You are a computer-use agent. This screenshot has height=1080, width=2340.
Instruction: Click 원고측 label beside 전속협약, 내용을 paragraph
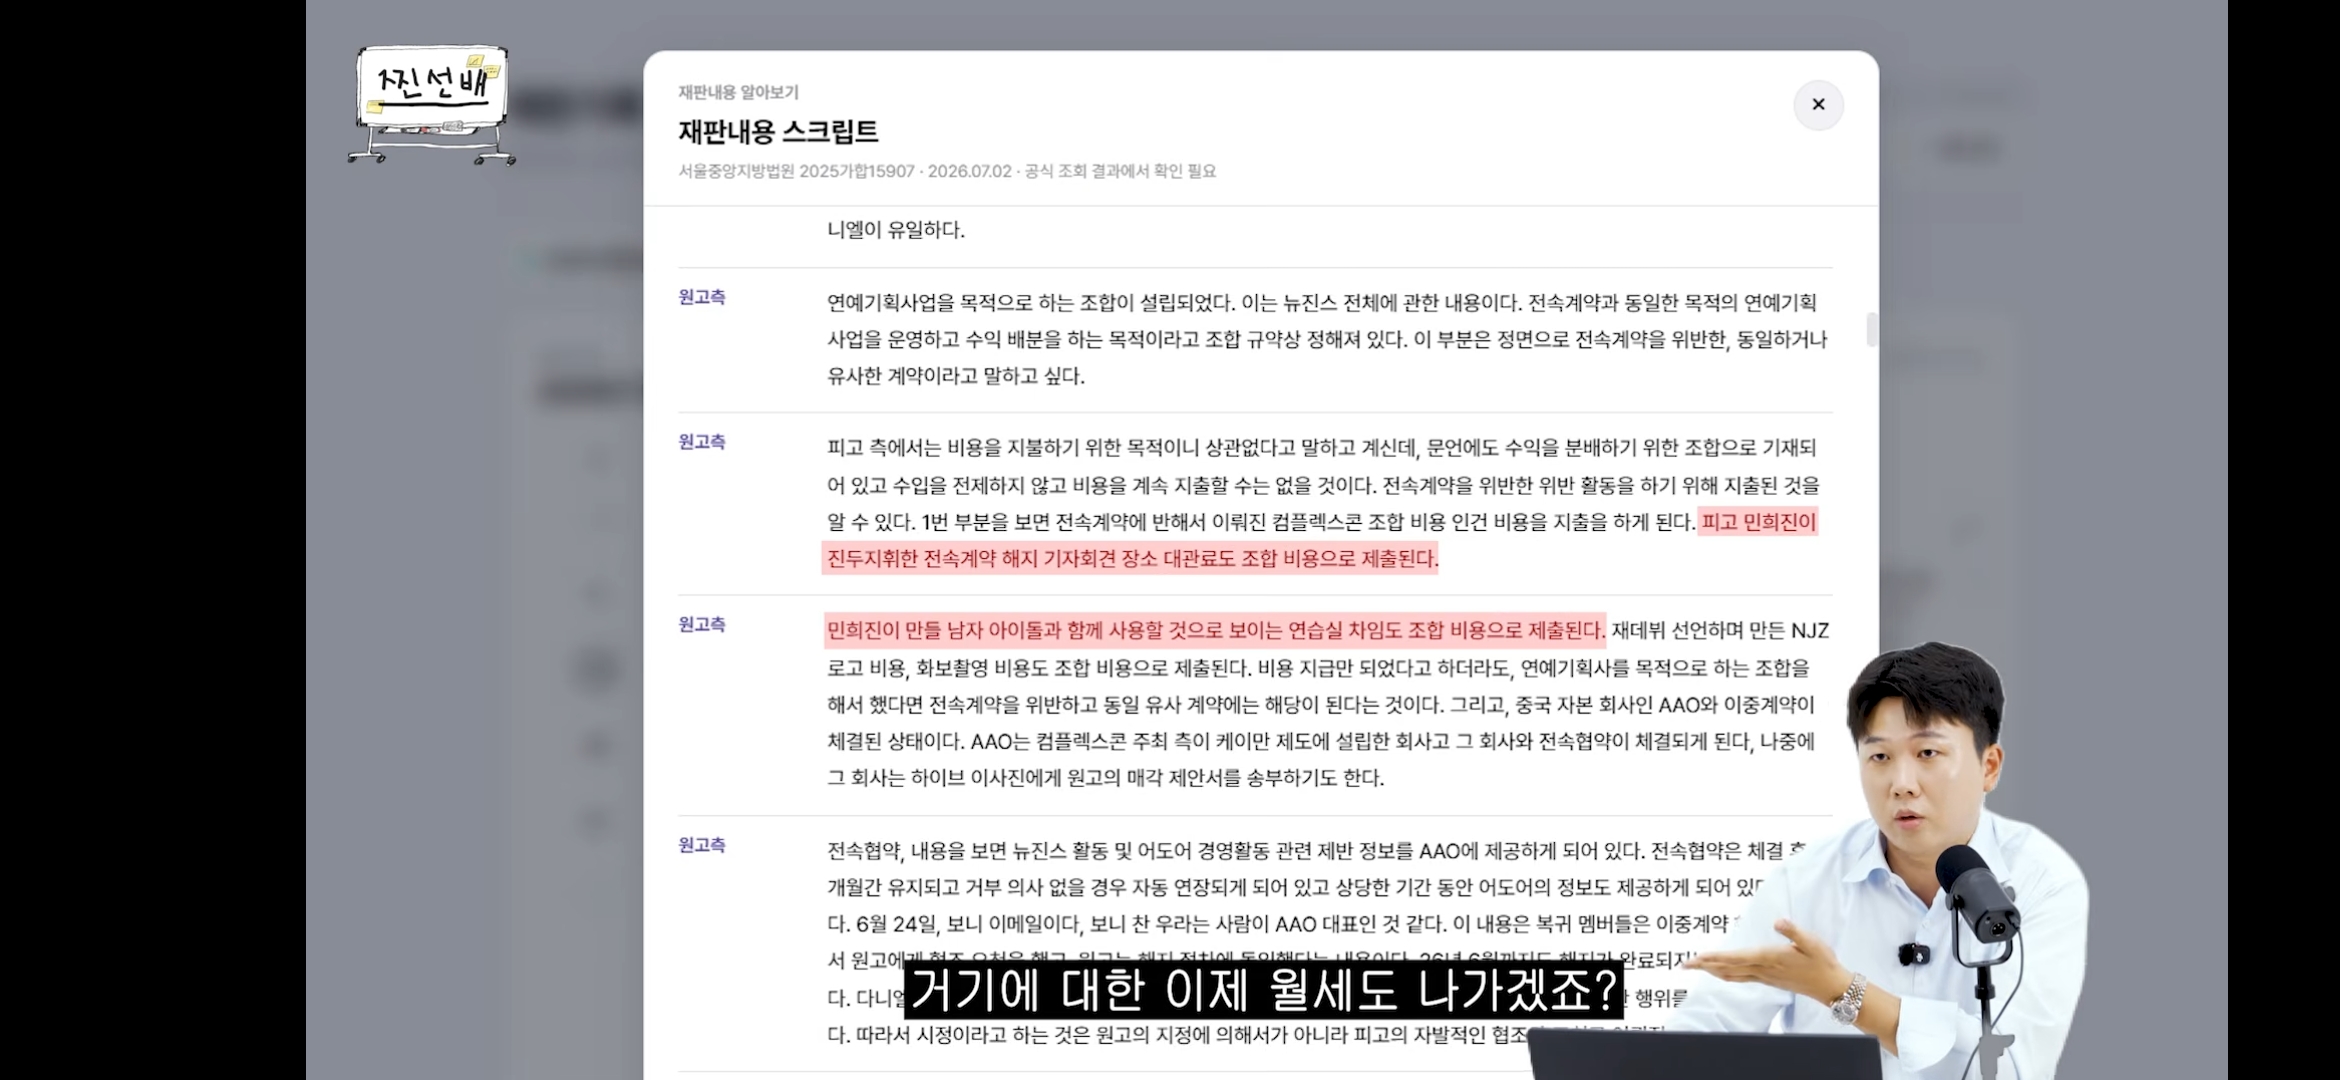702,845
